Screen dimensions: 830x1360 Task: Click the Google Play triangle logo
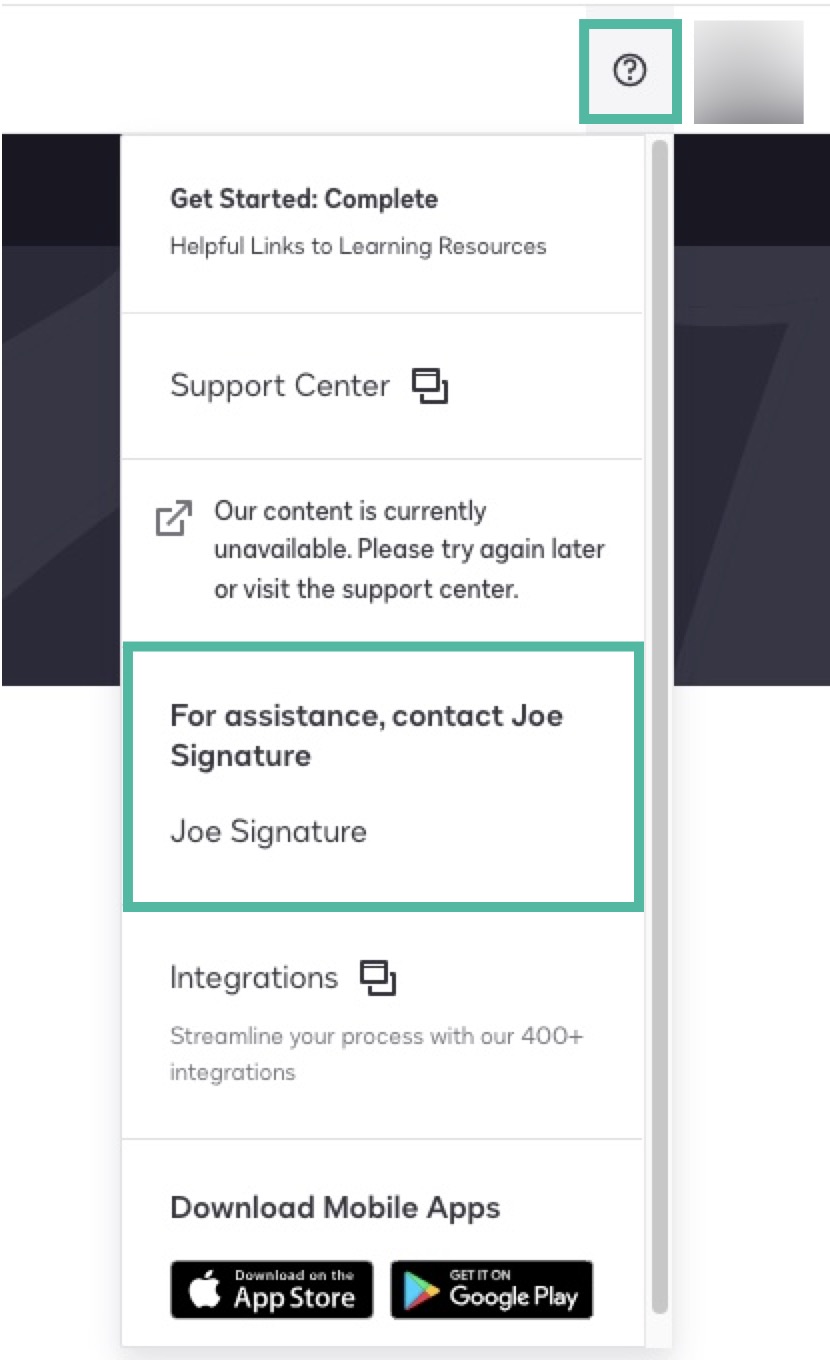(x=421, y=1289)
